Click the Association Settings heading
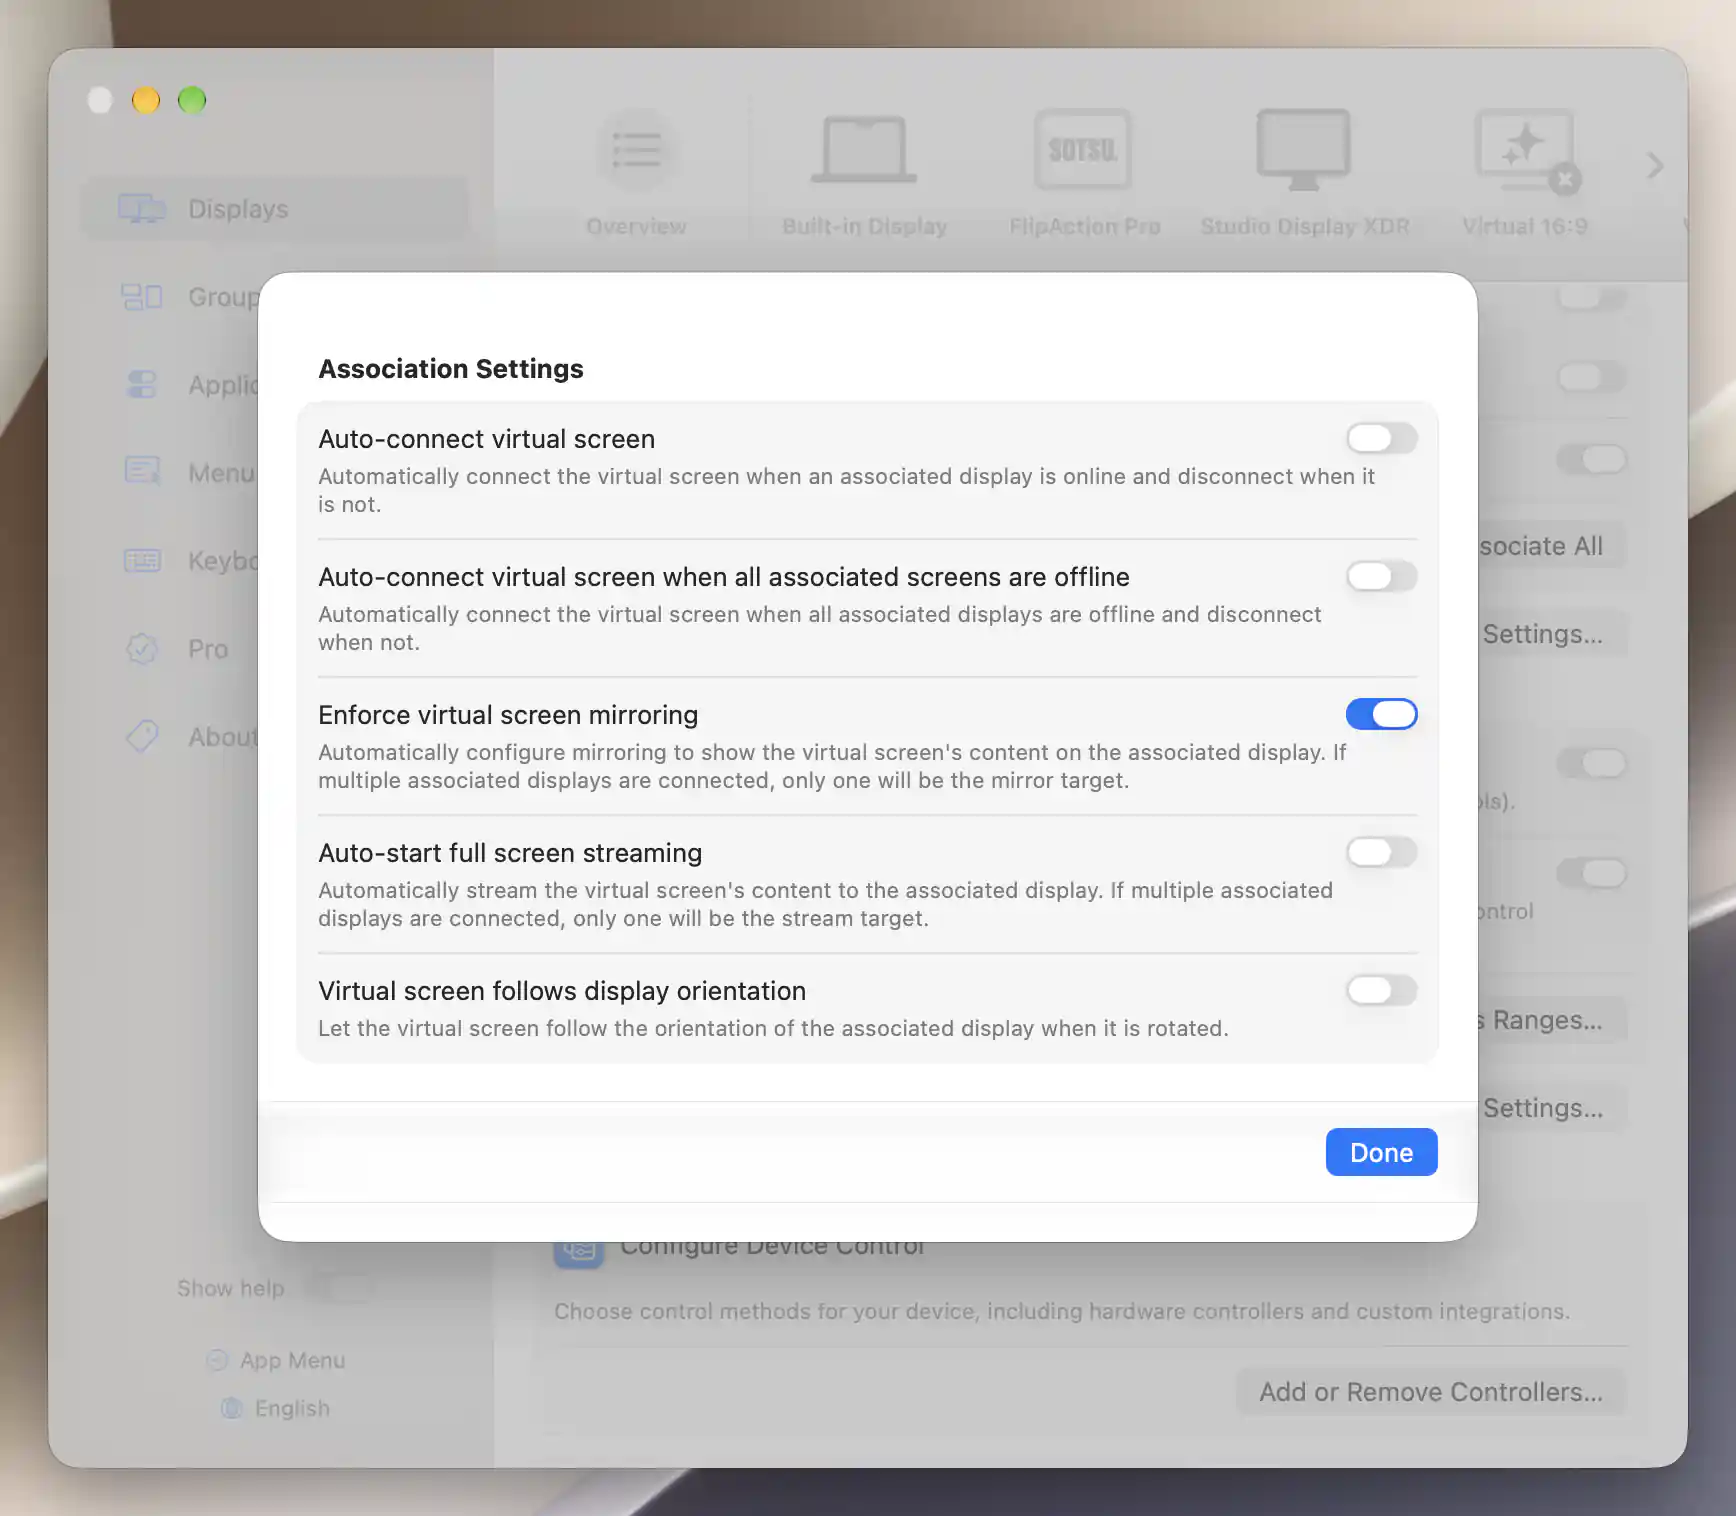The image size is (1736, 1516). [x=451, y=369]
